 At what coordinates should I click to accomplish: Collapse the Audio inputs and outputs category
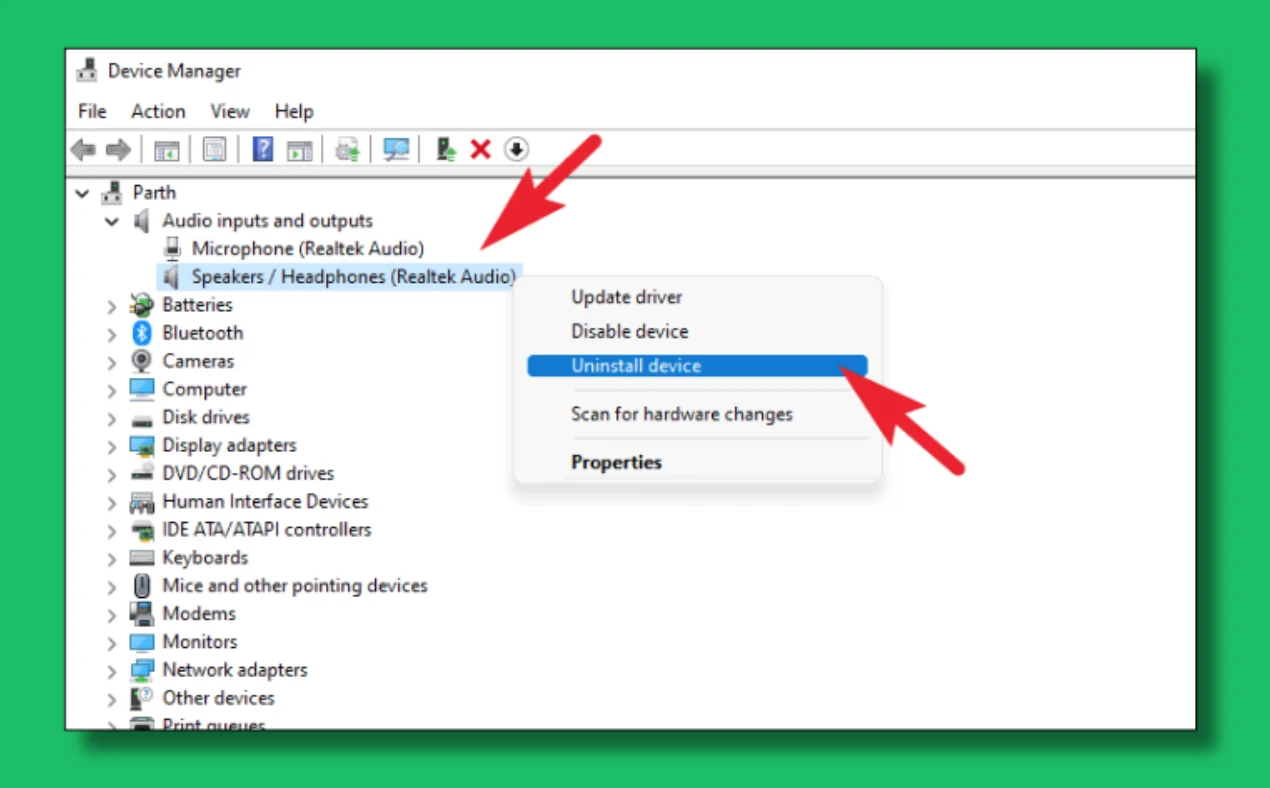pyautogui.click(x=111, y=221)
